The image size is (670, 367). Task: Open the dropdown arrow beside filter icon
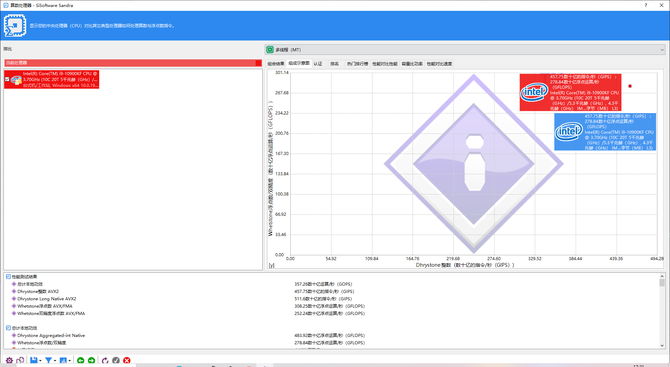tap(55, 361)
